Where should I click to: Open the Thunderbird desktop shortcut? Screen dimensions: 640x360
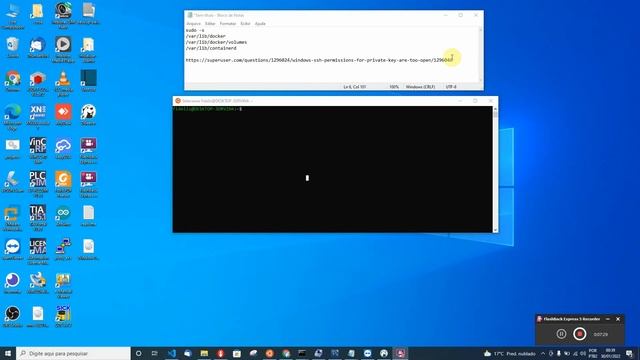tap(38, 47)
